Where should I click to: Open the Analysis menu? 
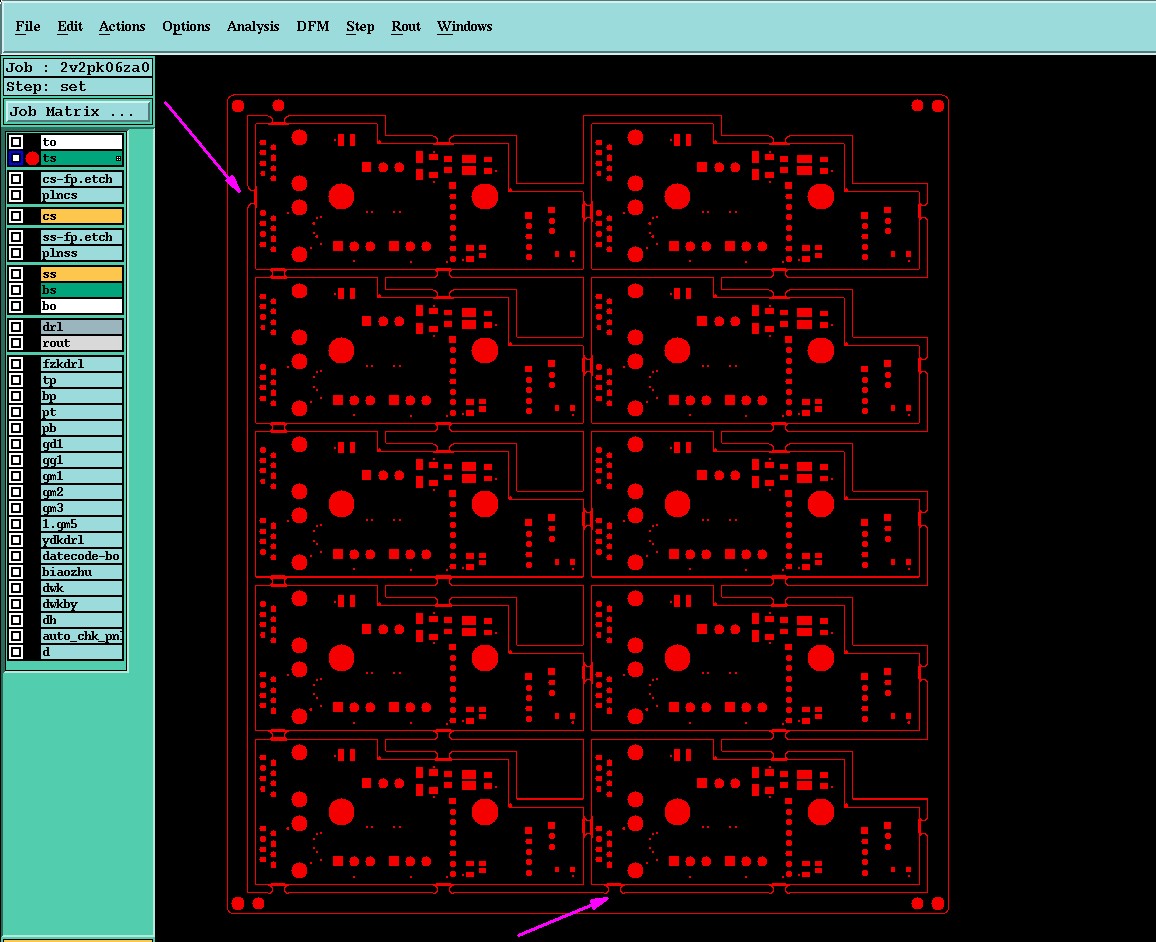(253, 27)
